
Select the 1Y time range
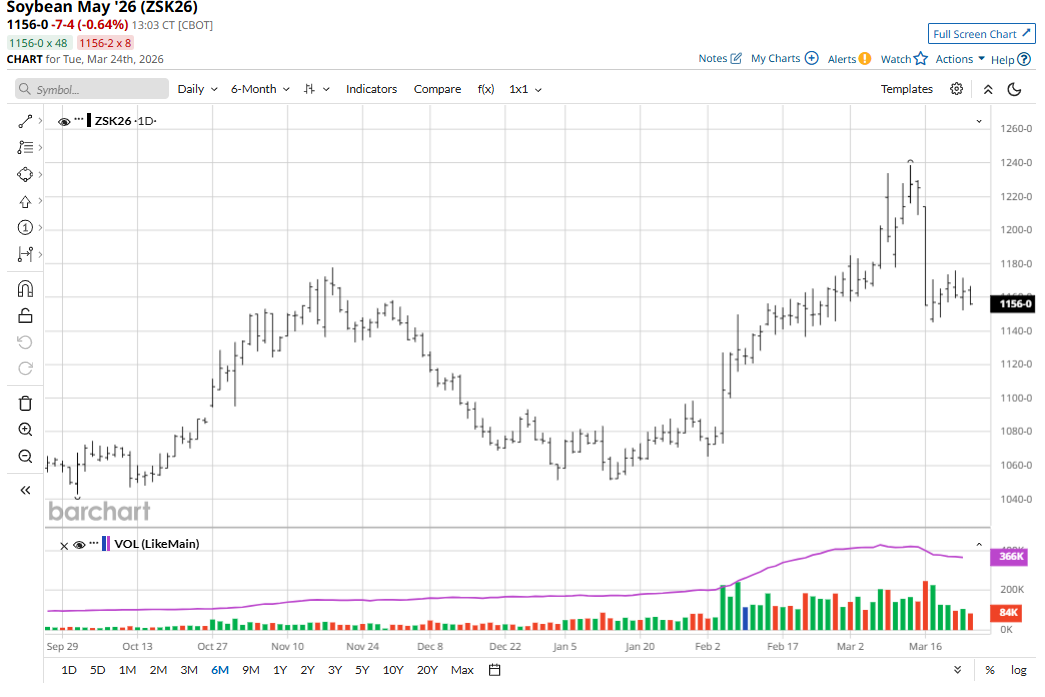280,670
